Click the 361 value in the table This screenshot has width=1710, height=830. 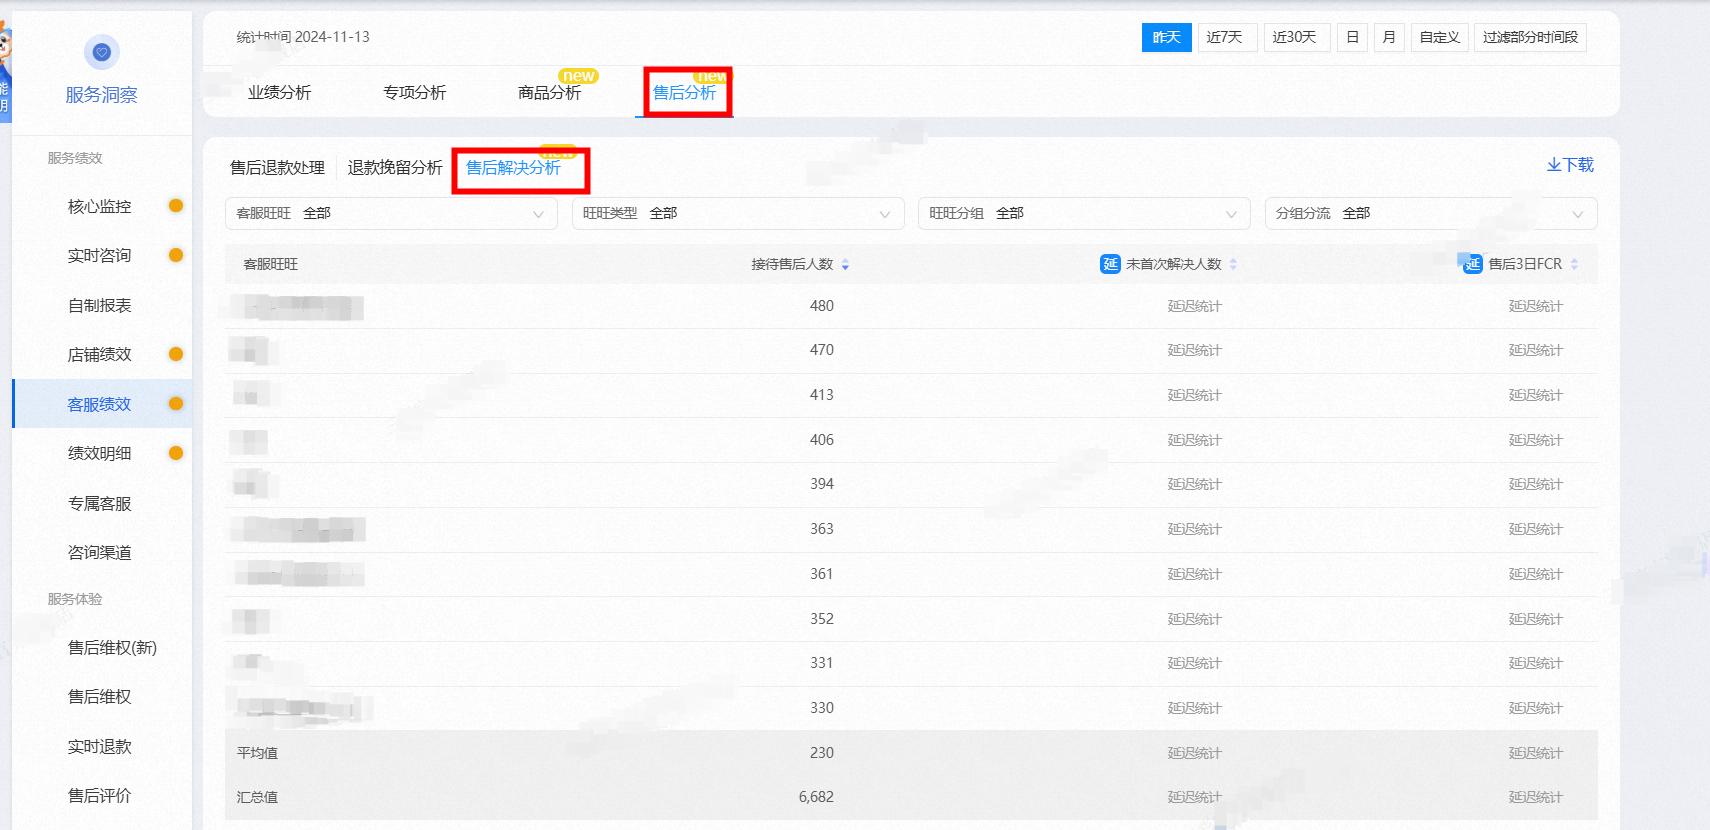[x=822, y=574]
